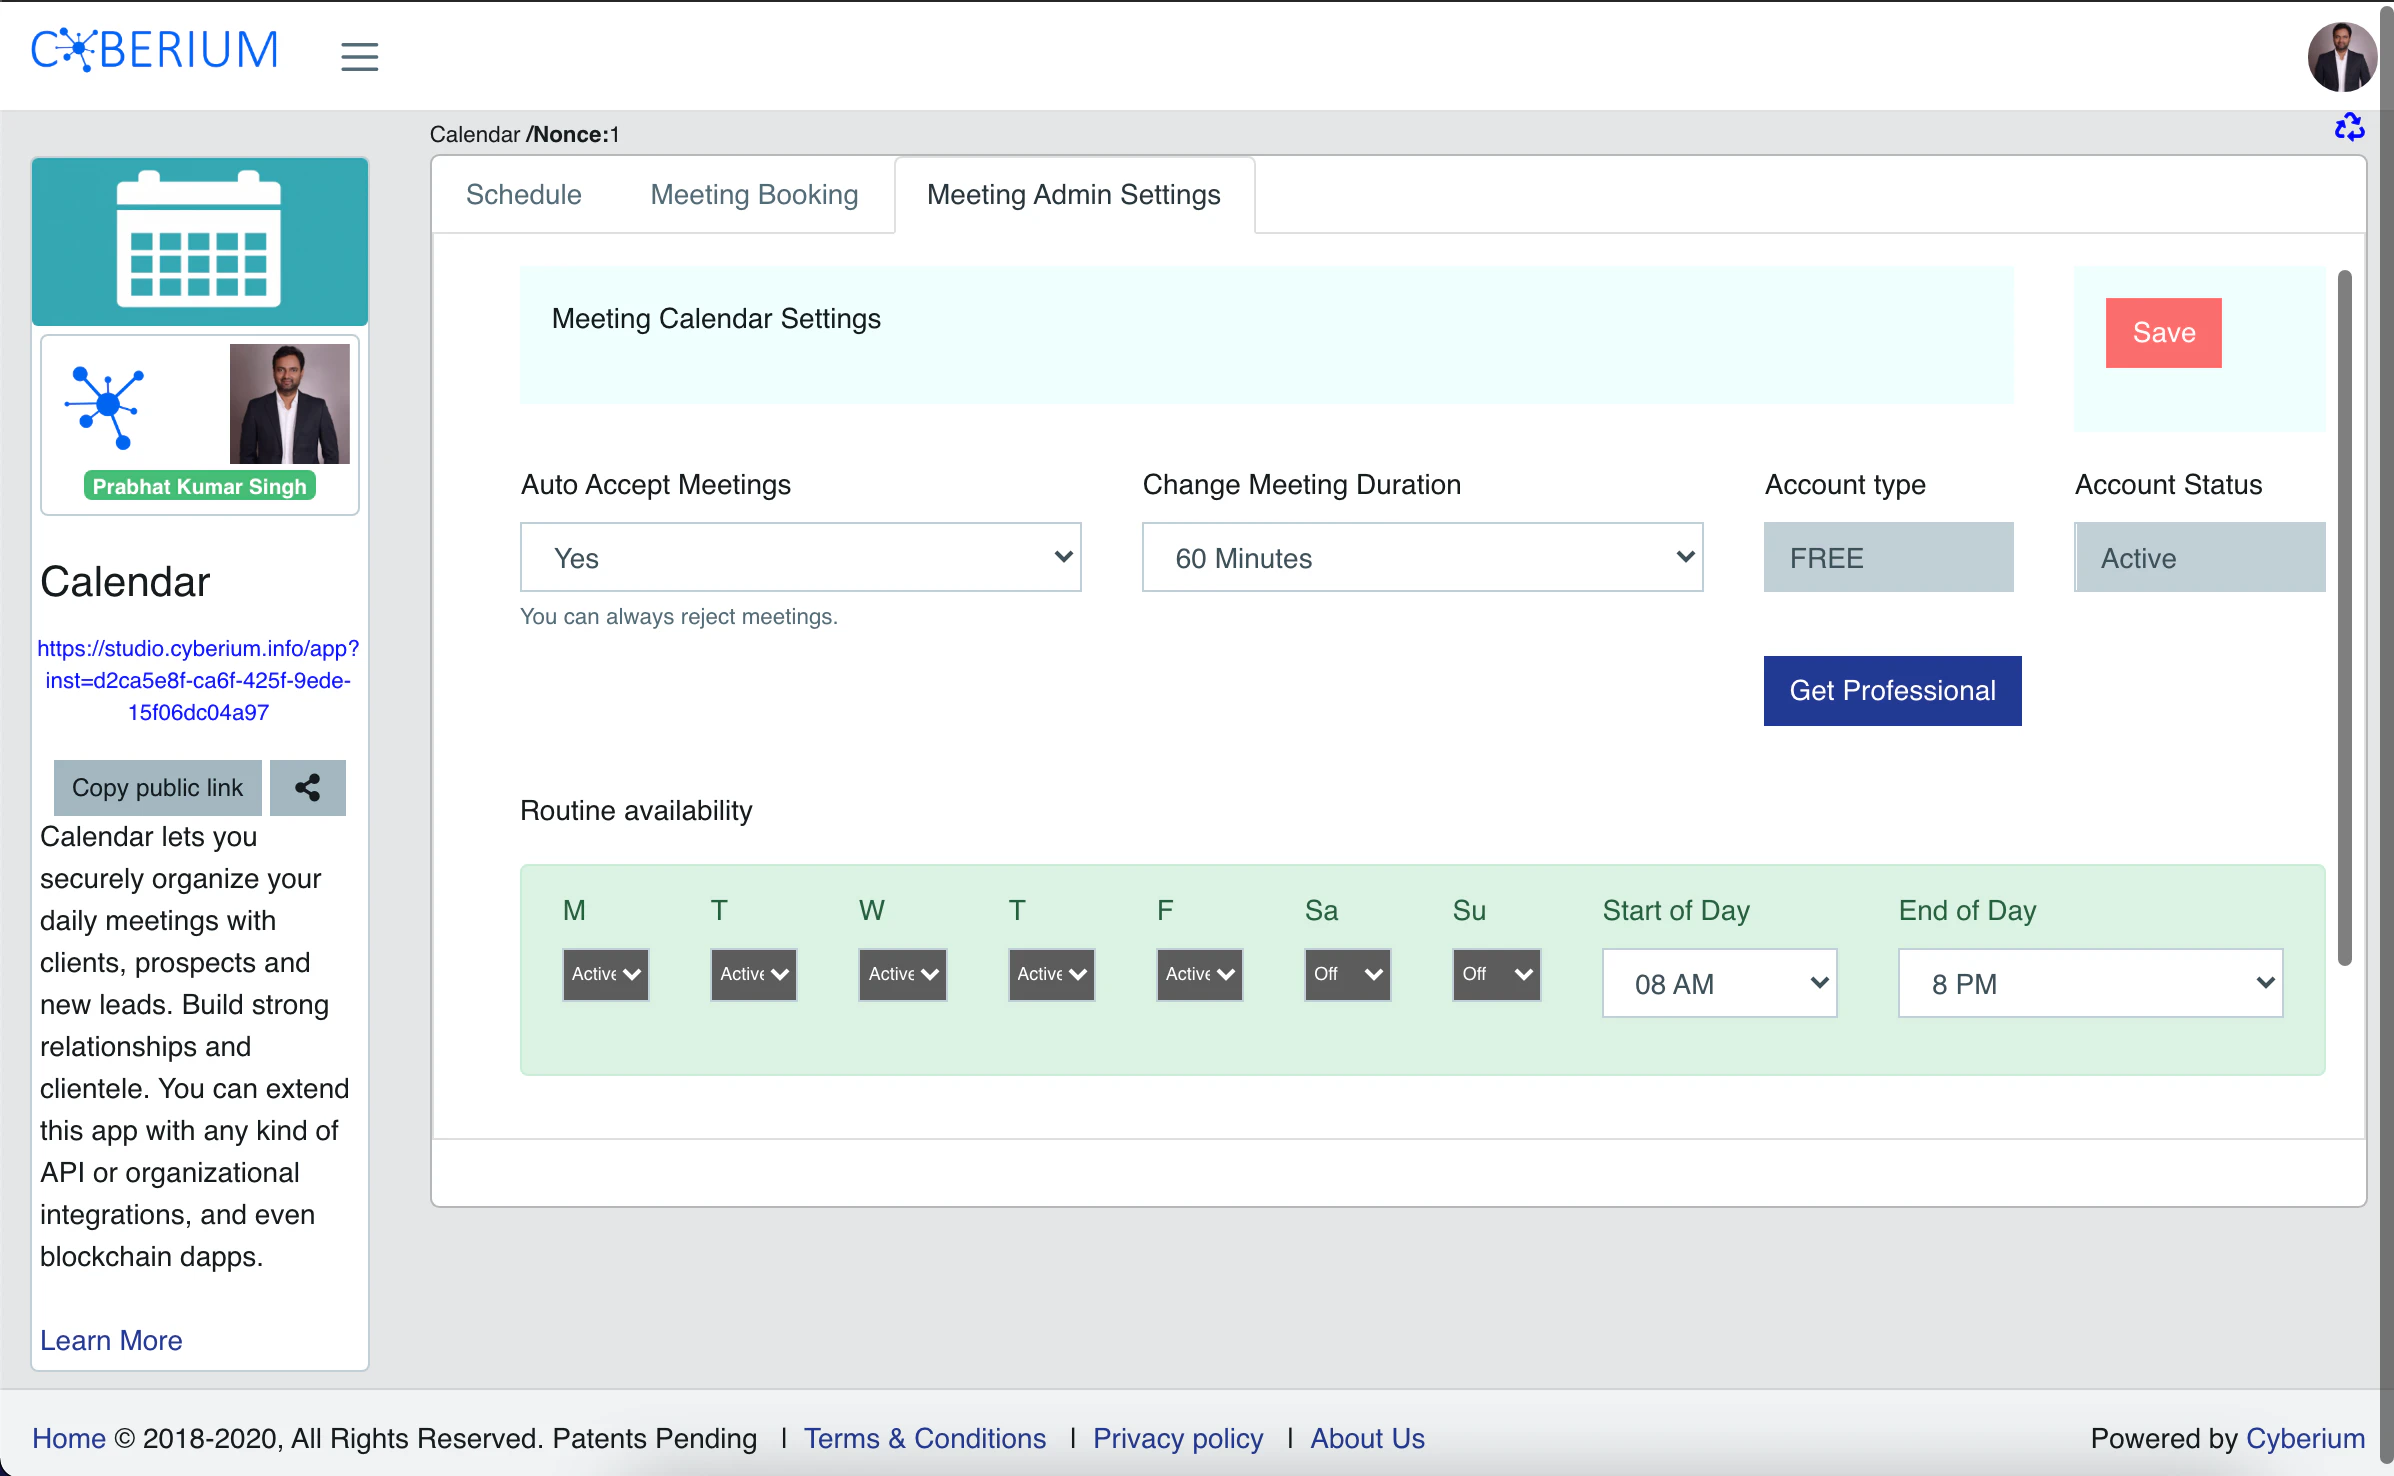Click the Routine availability heading
This screenshot has height=1476, width=2394.
pyautogui.click(x=636, y=810)
